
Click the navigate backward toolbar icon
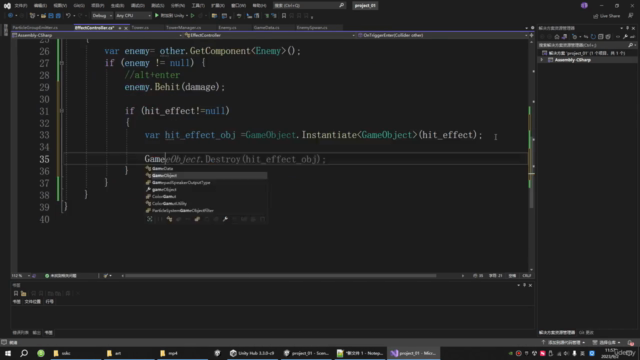point(10,16)
